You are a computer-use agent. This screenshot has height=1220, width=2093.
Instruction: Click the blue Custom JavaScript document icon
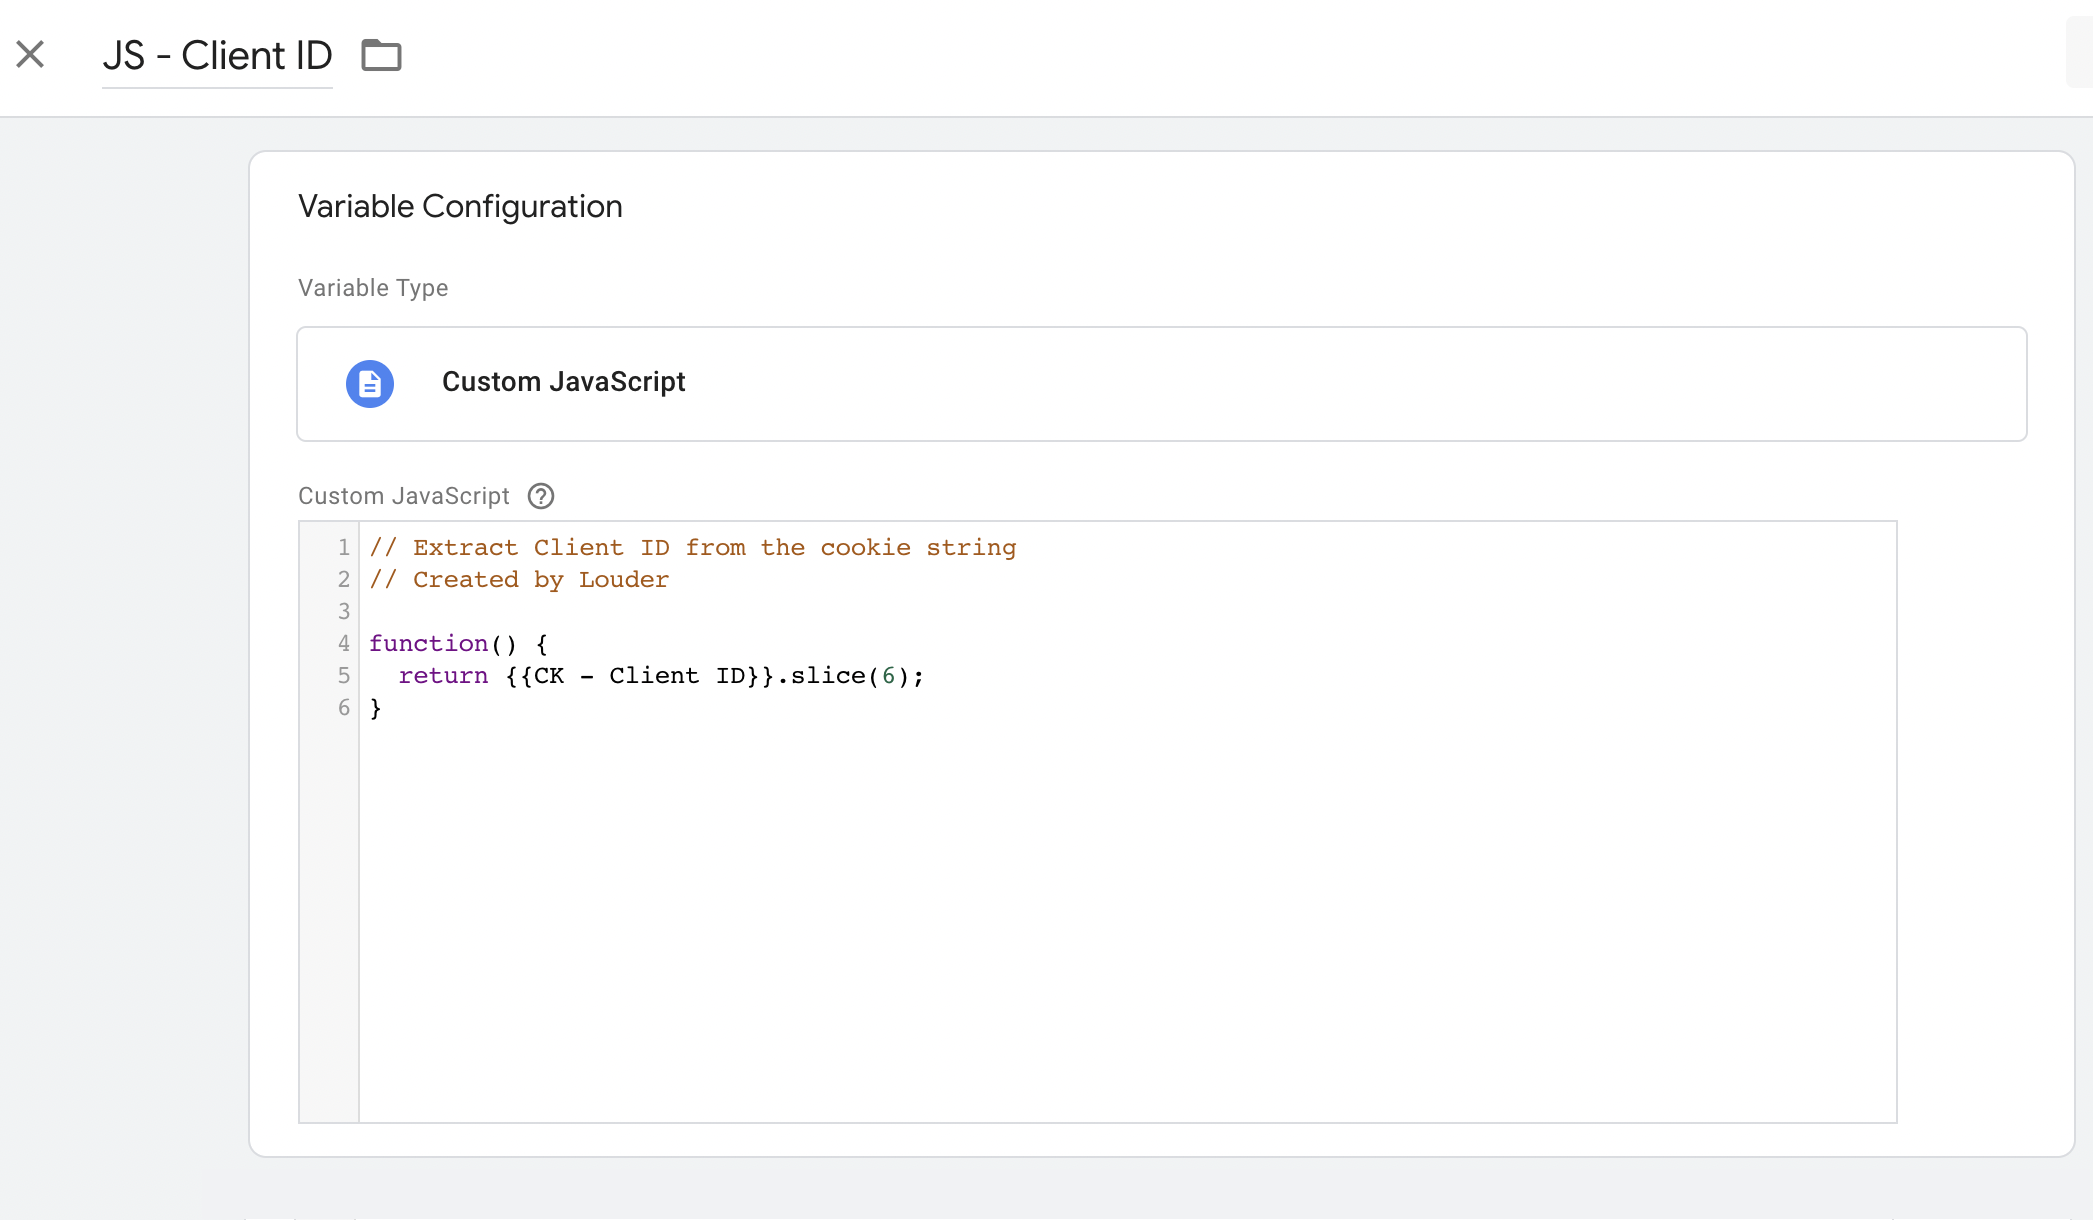pyautogui.click(x=370, y=383)
